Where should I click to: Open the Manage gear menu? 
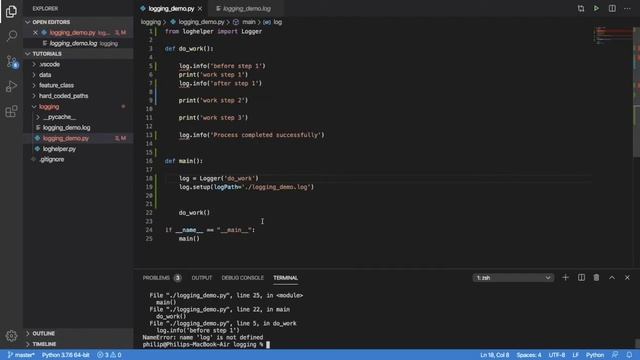pos(11,336)
